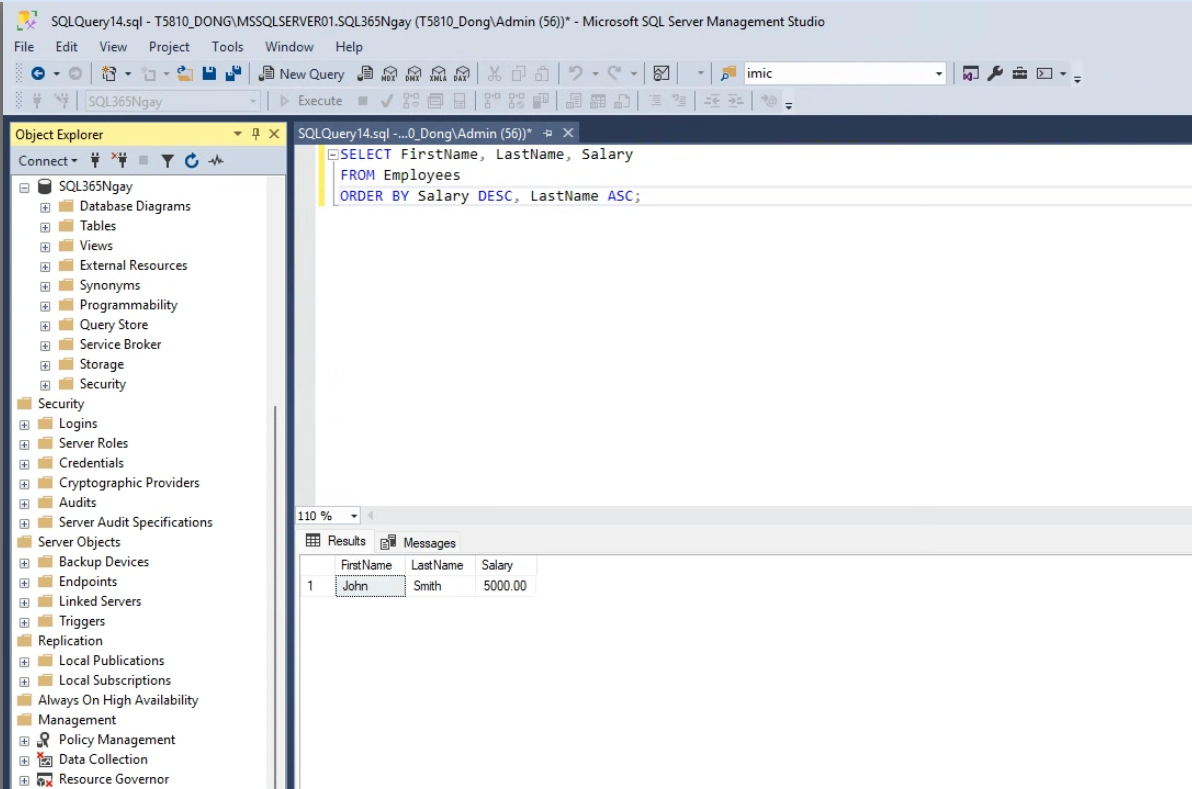Switch output to Results to File
Screen dimensions: 1192x789
coord(623,101)
